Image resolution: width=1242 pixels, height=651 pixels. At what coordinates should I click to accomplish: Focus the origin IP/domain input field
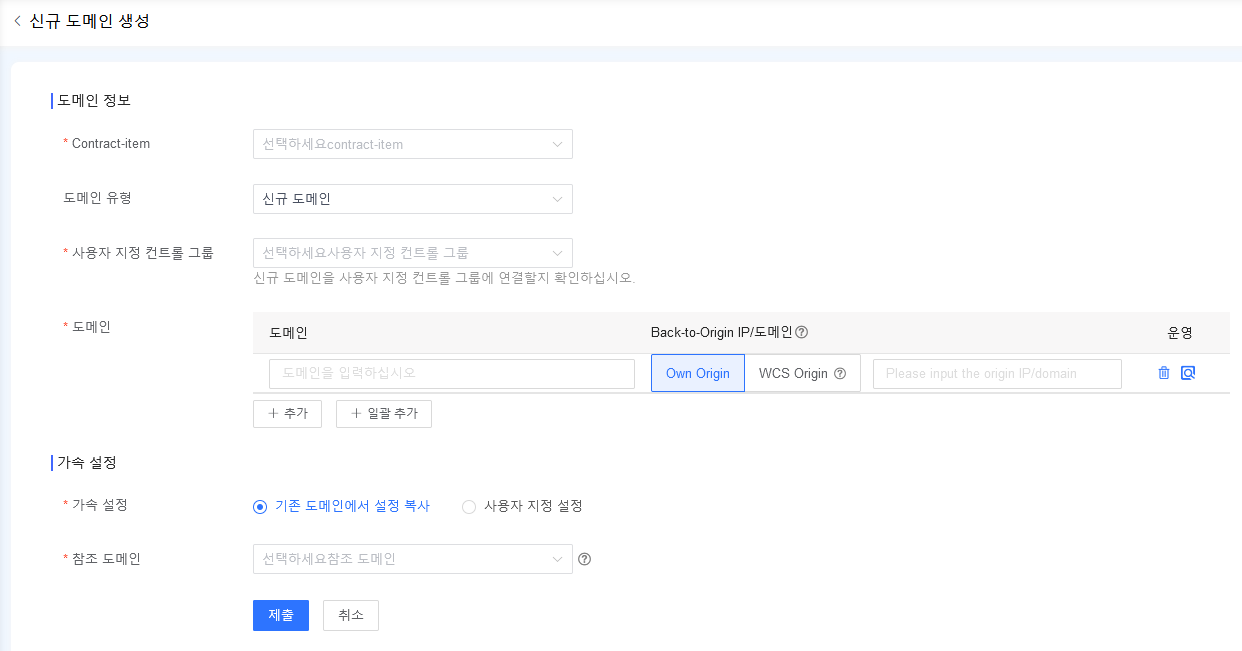tap(996, 374)
